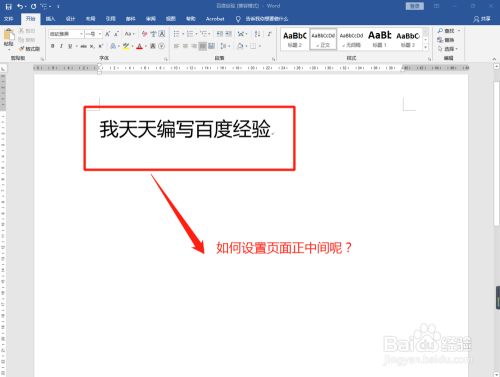
Task: Click the Clear All Formatting eraser icon
Action: pos(145,34)
